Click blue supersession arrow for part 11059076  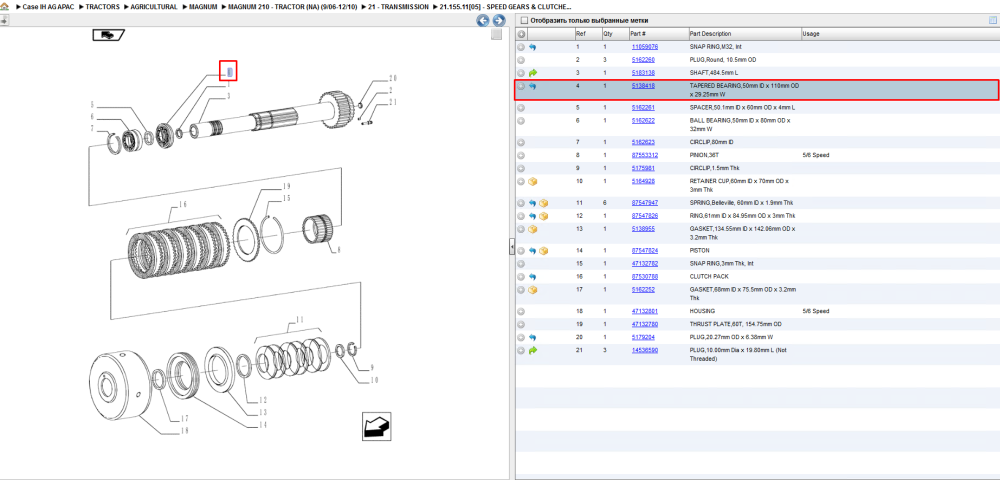pos(533,47)
